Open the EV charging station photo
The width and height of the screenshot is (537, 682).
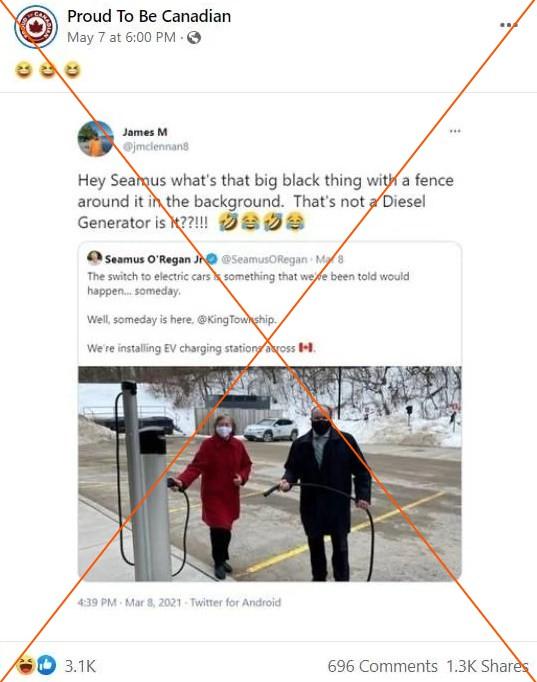pos(270,474)
